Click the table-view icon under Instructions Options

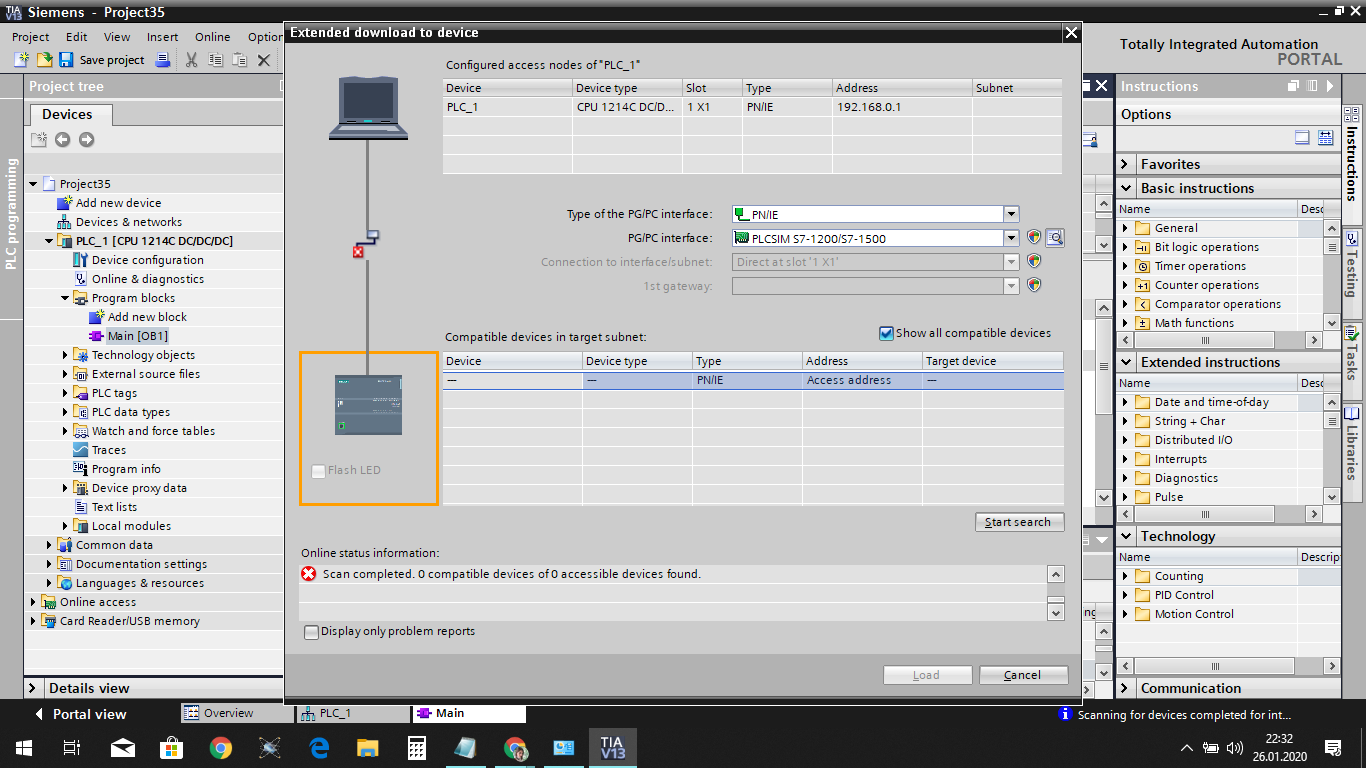(1326, 138)
